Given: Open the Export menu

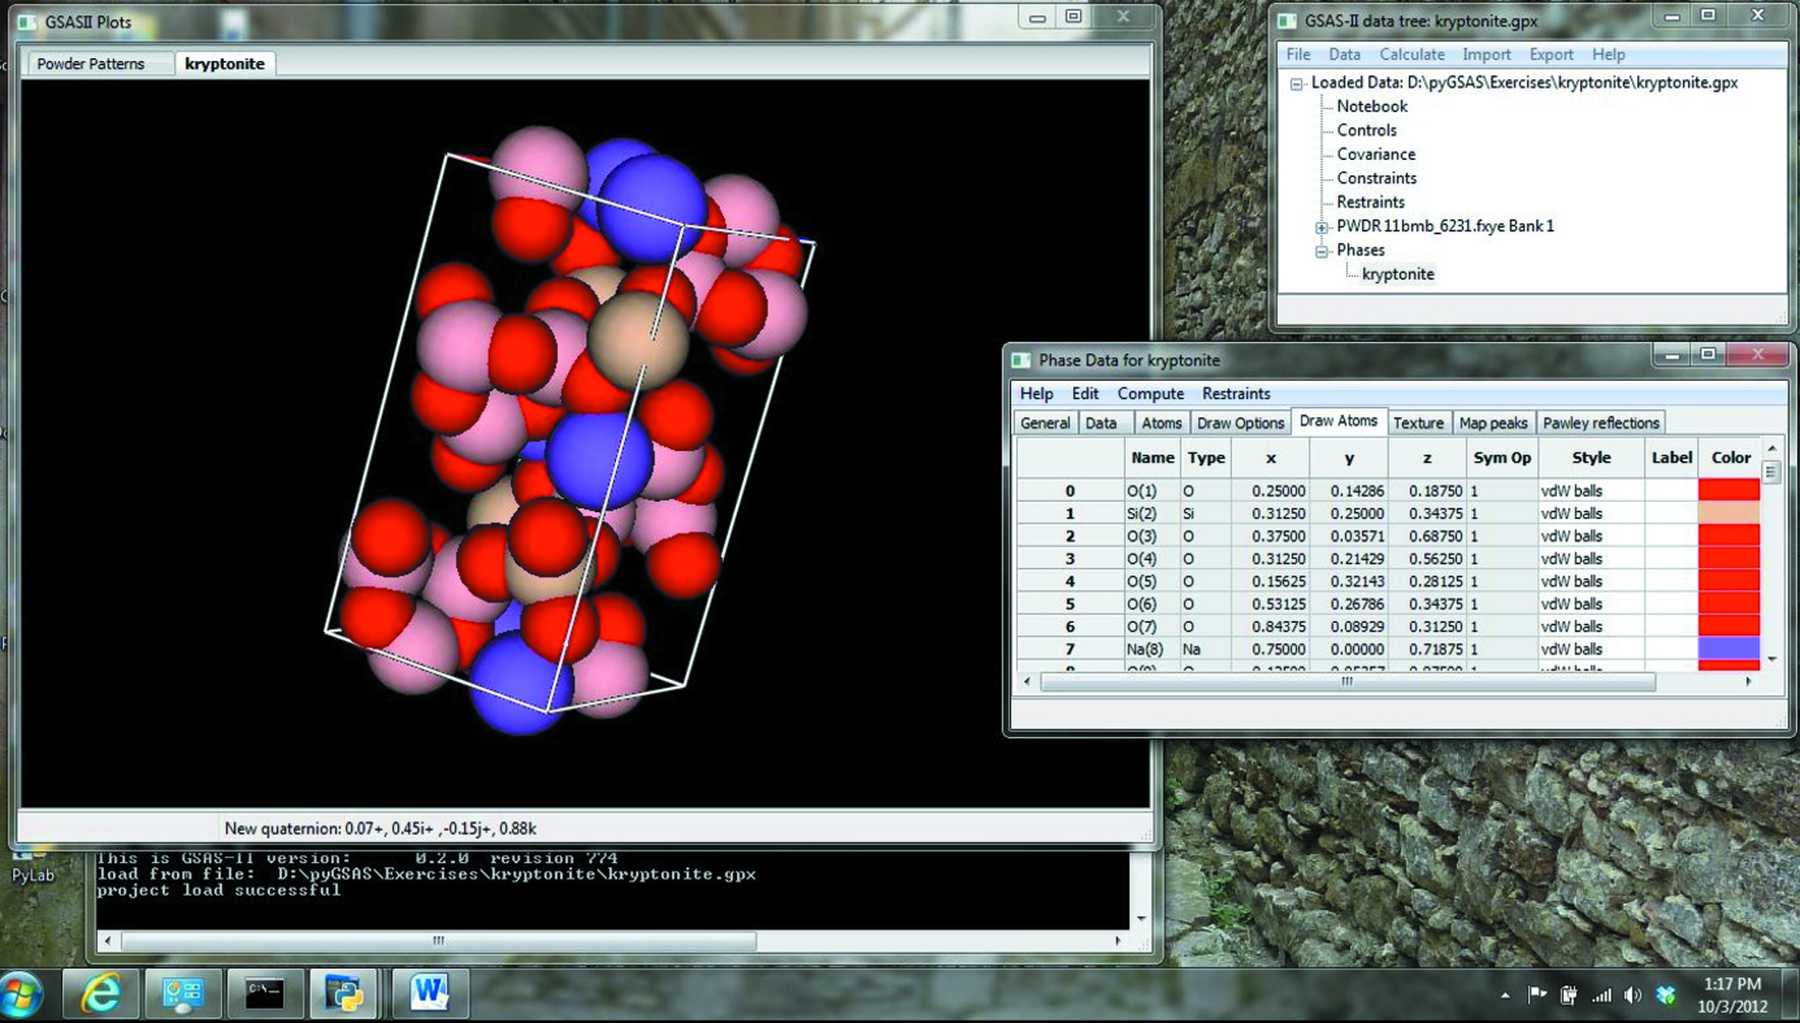Looking at the screenshot, I should [1551, 55].
